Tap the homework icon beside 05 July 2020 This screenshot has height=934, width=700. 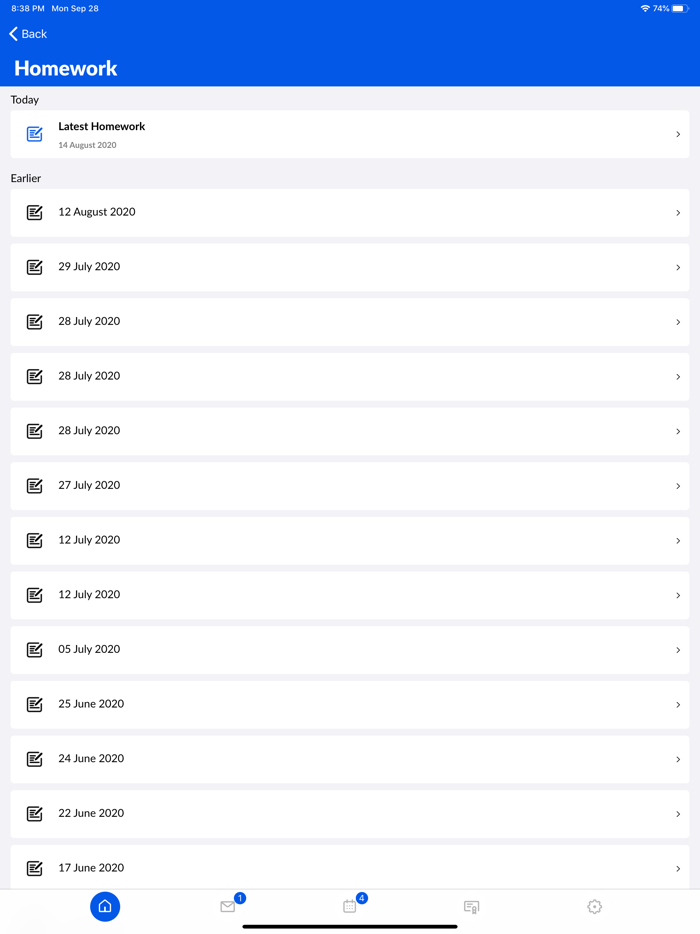35,649
